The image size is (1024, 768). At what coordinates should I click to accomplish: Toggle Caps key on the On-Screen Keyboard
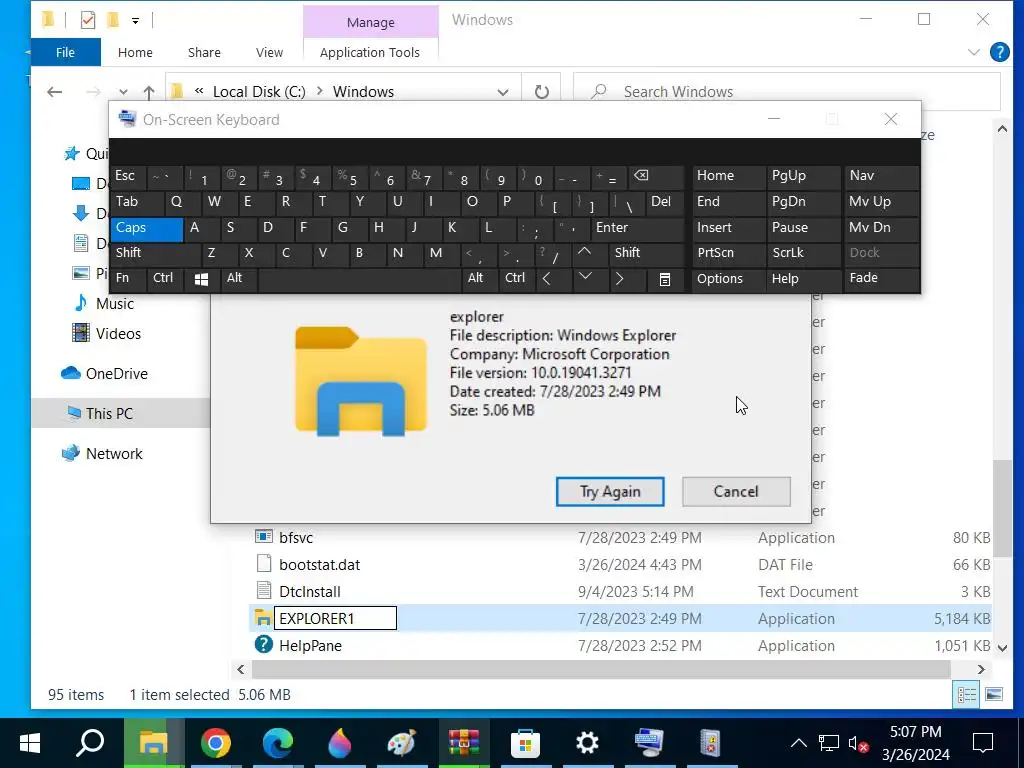point(146,228)
